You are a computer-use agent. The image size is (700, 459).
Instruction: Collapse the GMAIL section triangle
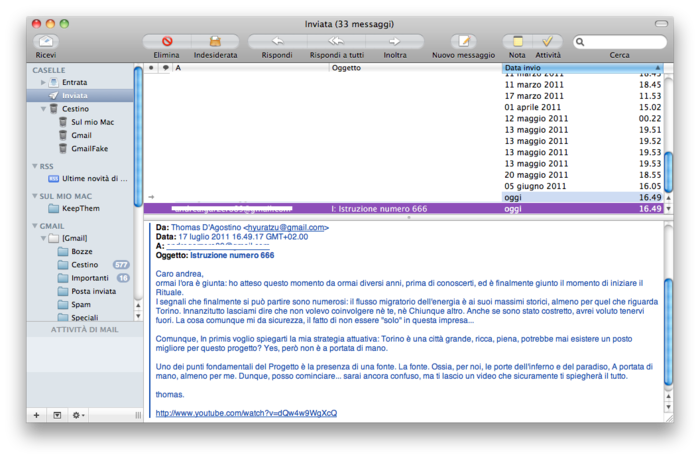pos(34,226)
